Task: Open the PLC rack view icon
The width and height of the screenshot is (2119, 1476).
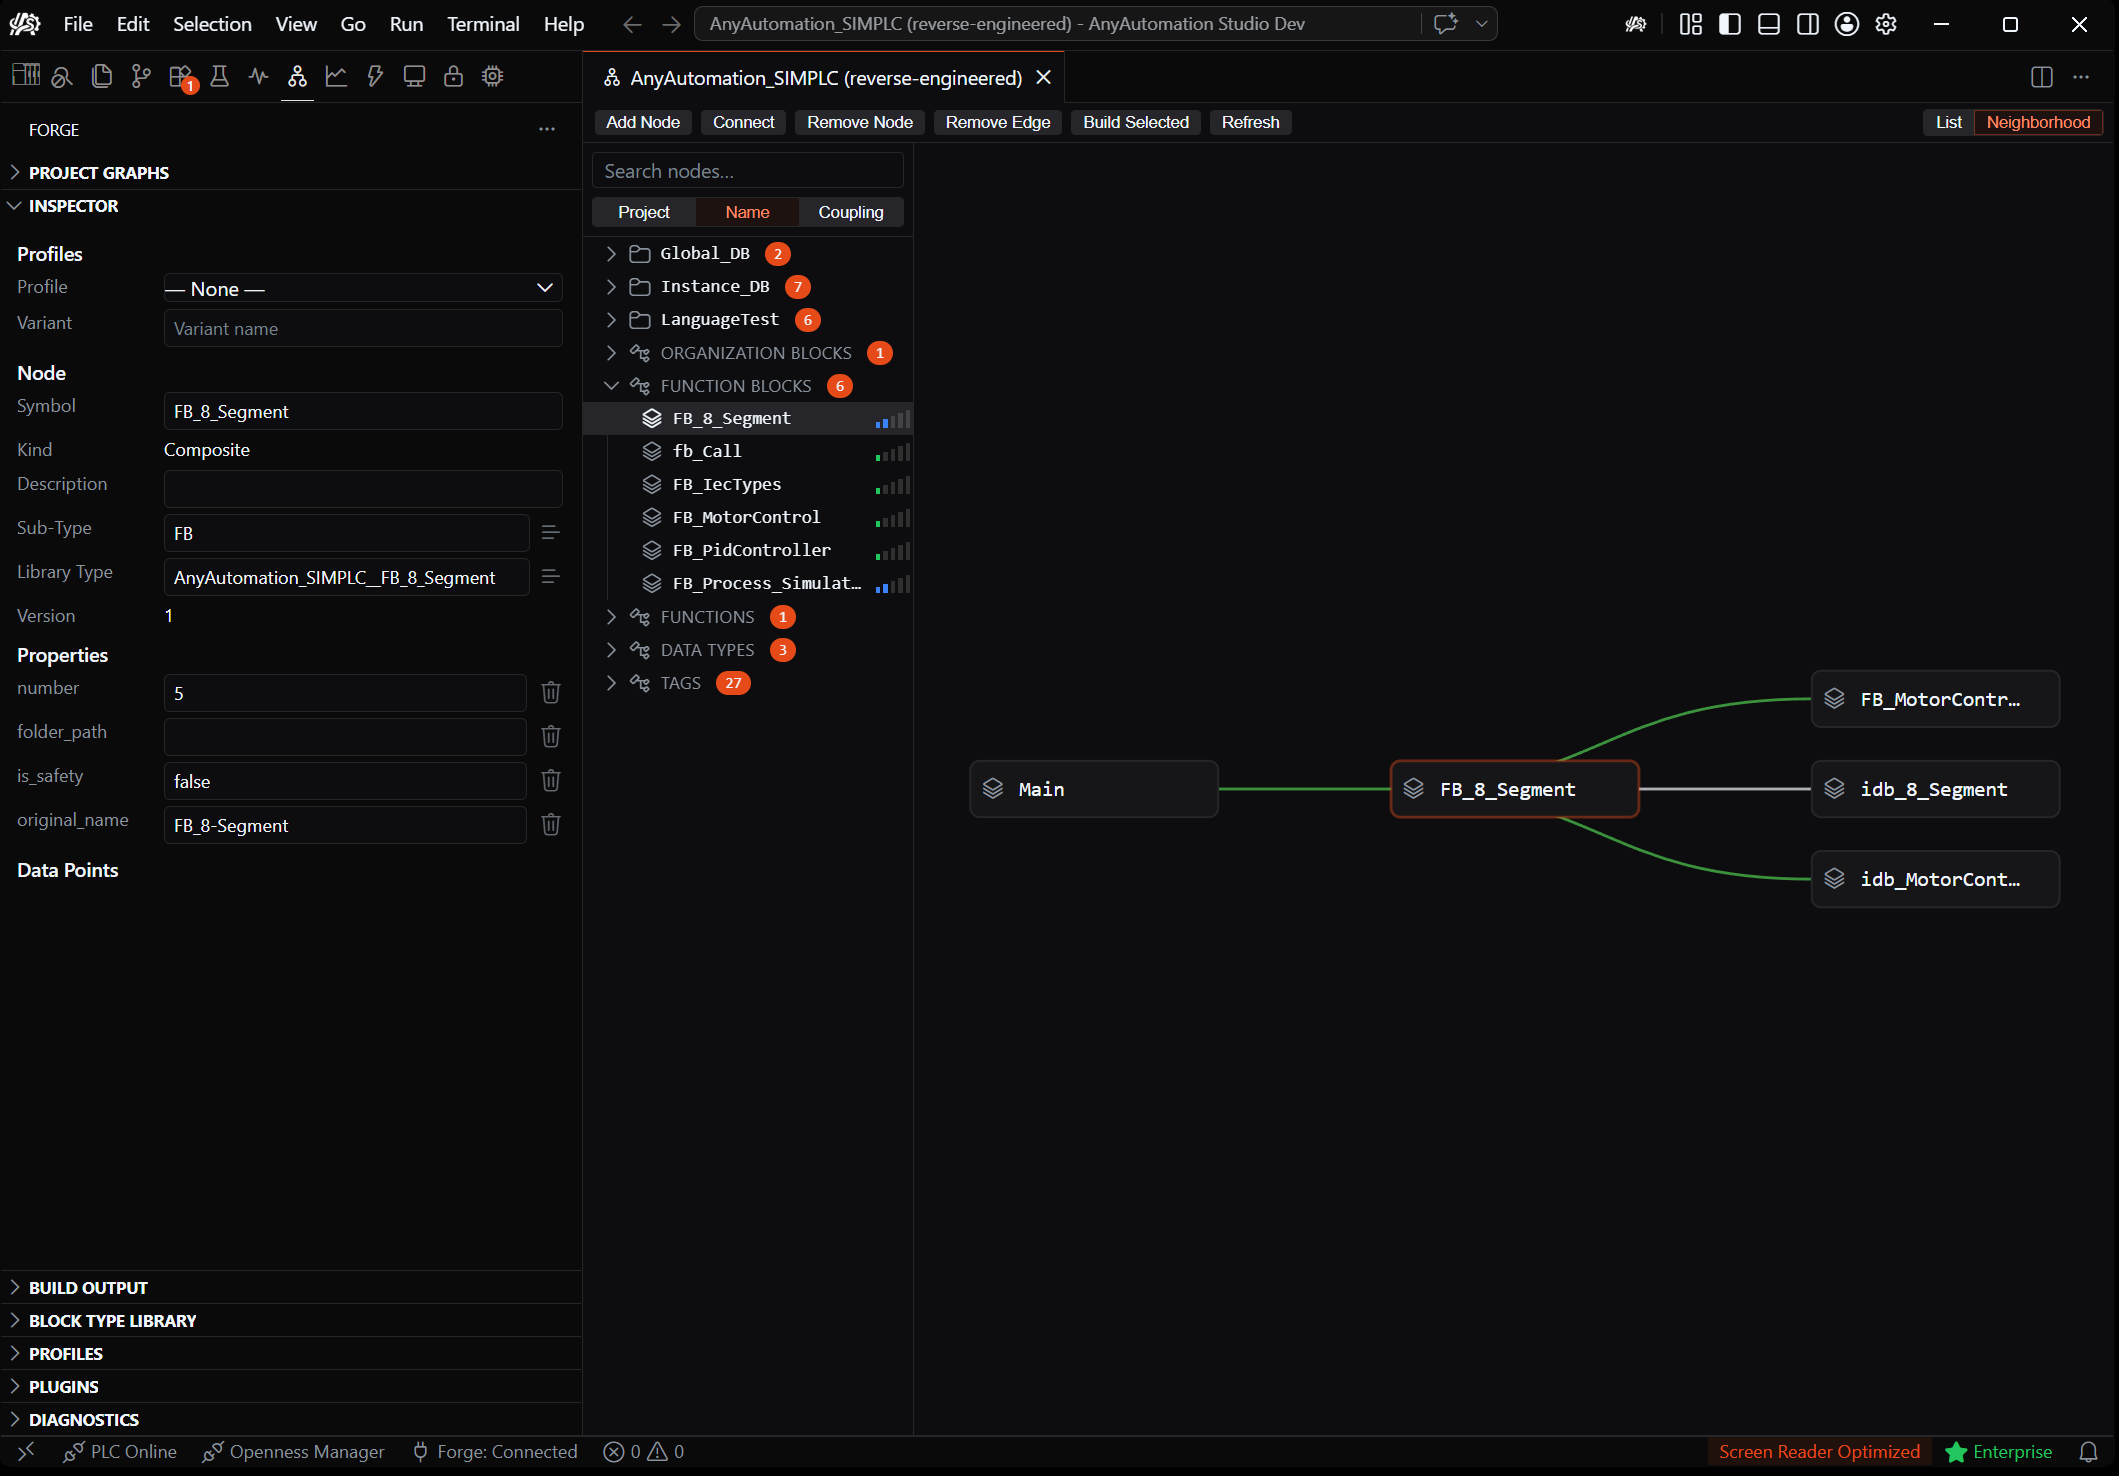Action: pos(25,76)
